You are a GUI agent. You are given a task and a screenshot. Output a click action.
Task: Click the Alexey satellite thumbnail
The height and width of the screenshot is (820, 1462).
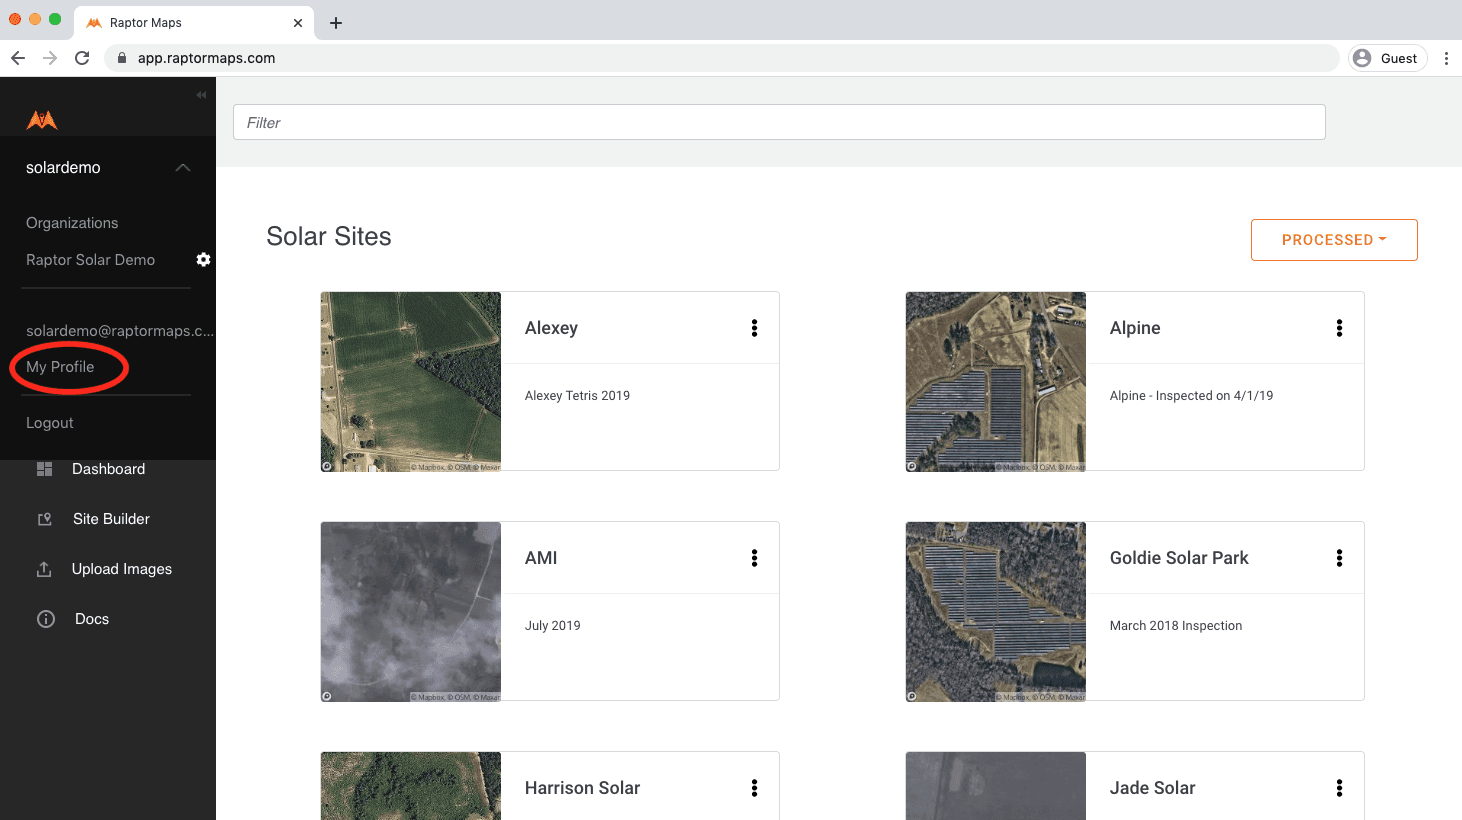click(411, 381)
